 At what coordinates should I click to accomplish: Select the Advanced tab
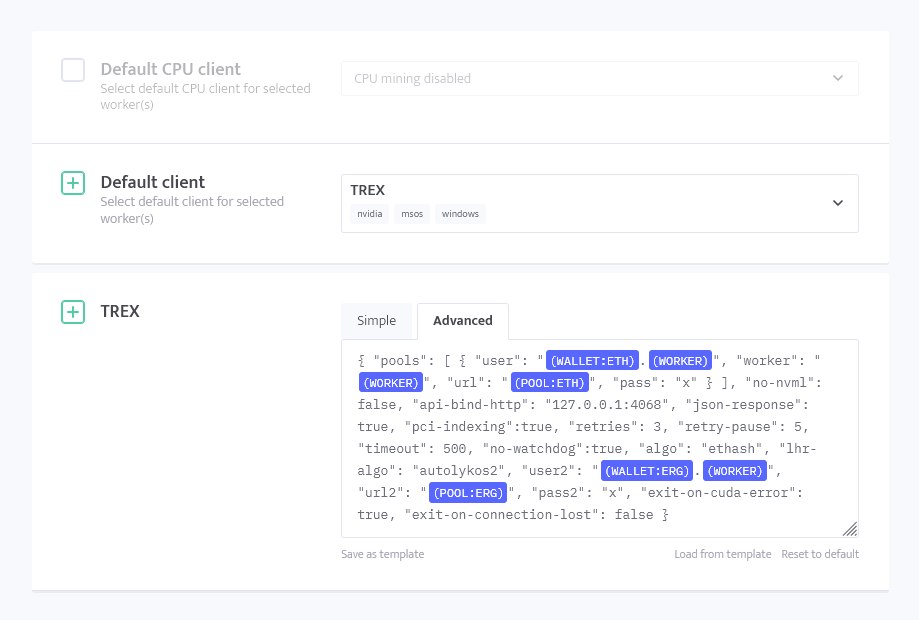tap(462, 321)
